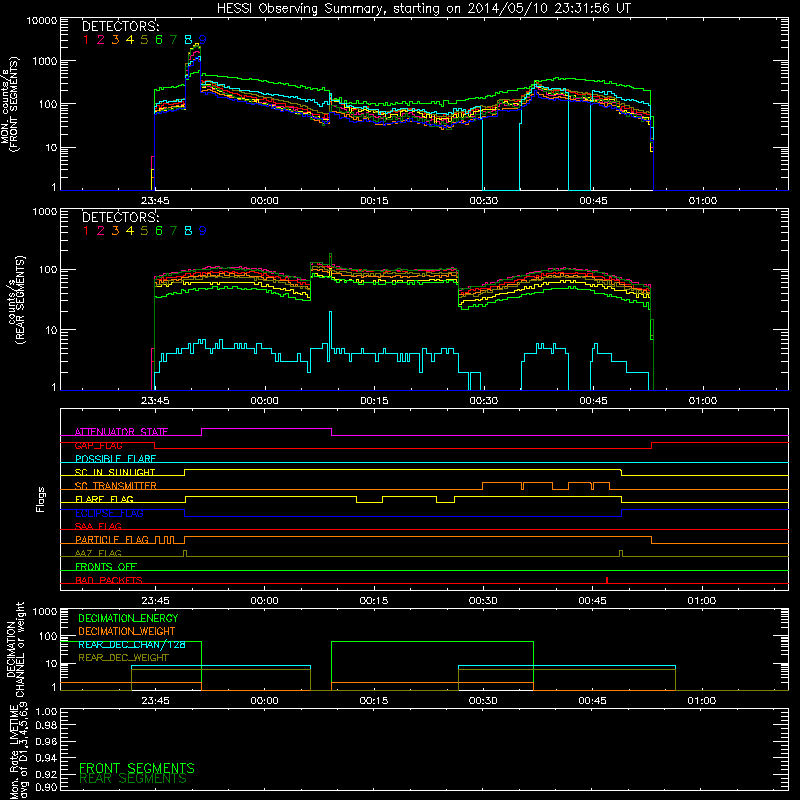Click the ECLIPSE_FLAG label
Screen dimensions: 800x800
pos(109,513)
